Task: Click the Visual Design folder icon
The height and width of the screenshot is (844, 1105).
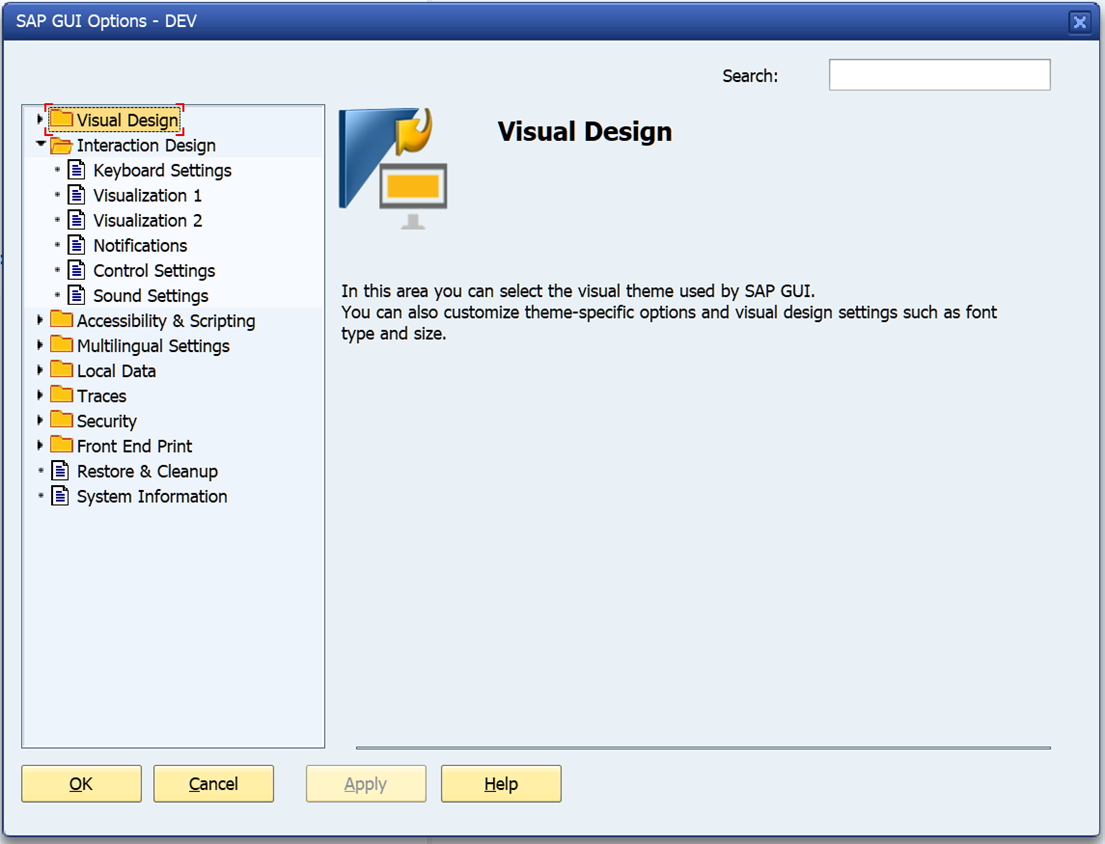Action: click(x=61, y=118)
